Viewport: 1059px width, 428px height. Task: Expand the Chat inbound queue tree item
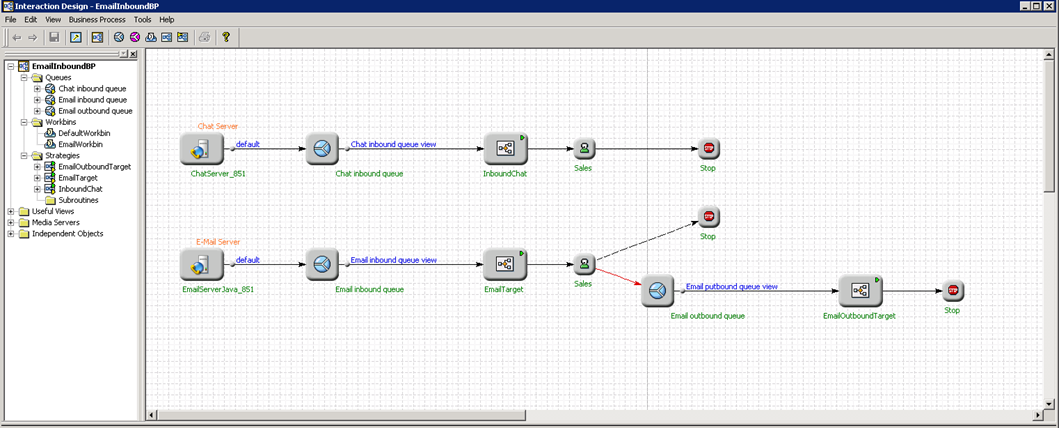pyautogui.click(x=37, y=88)
